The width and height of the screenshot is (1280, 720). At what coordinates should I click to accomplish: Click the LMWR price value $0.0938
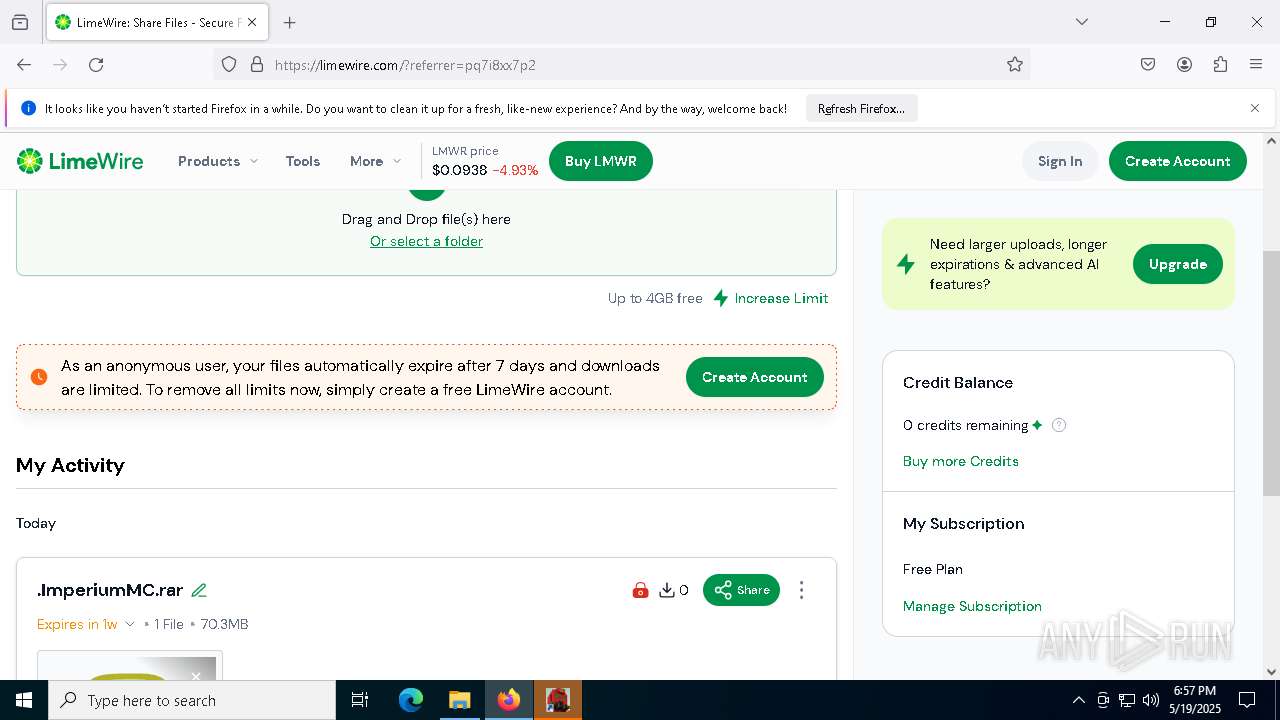[460, 170]
